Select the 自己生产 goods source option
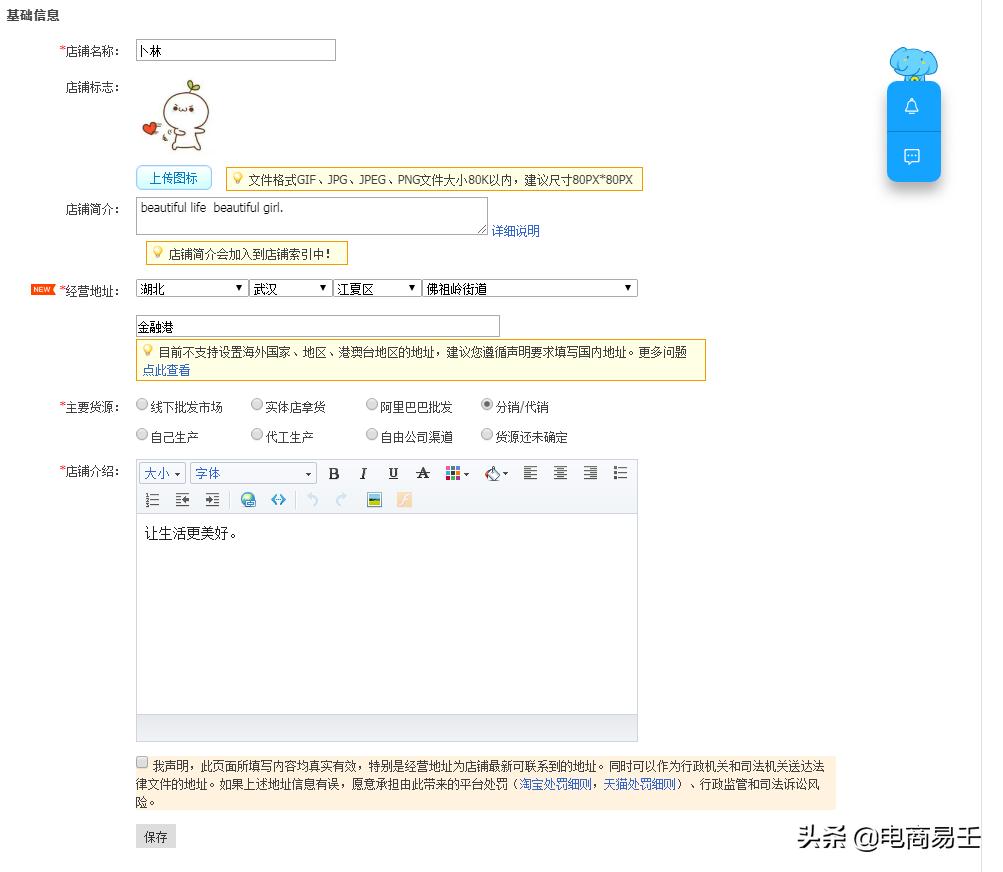Image resolution: width=1003 pixels, height=872 pixels. (x=141, y=435)
